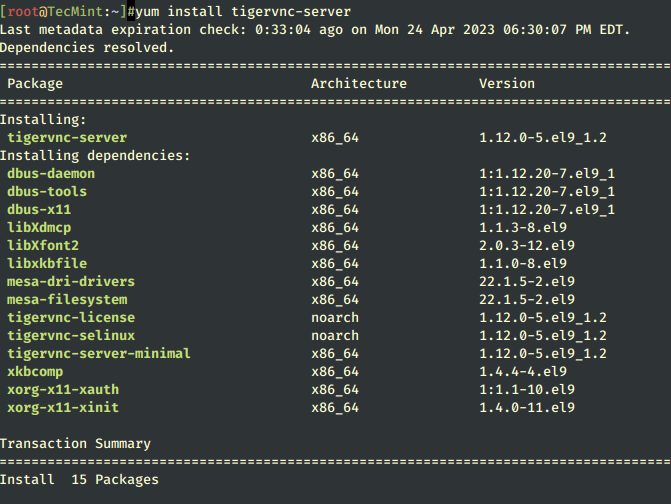
Task: Click the 'Install 15 Packages' line
Action: tap(79, 480)
